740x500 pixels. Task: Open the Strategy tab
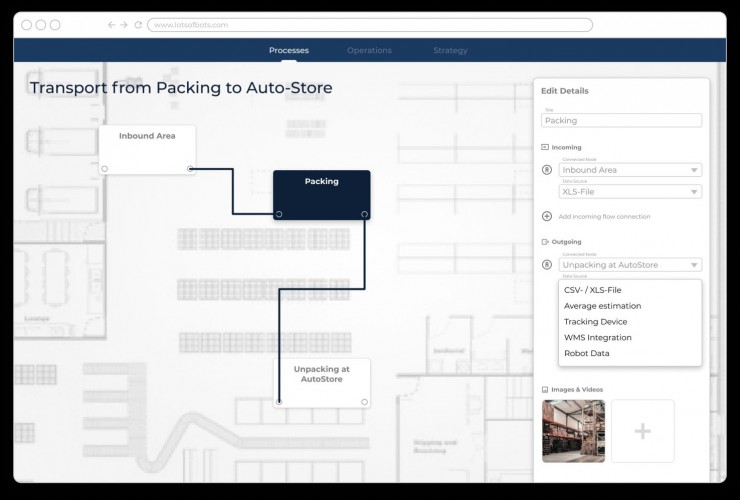tap(450, 50)
